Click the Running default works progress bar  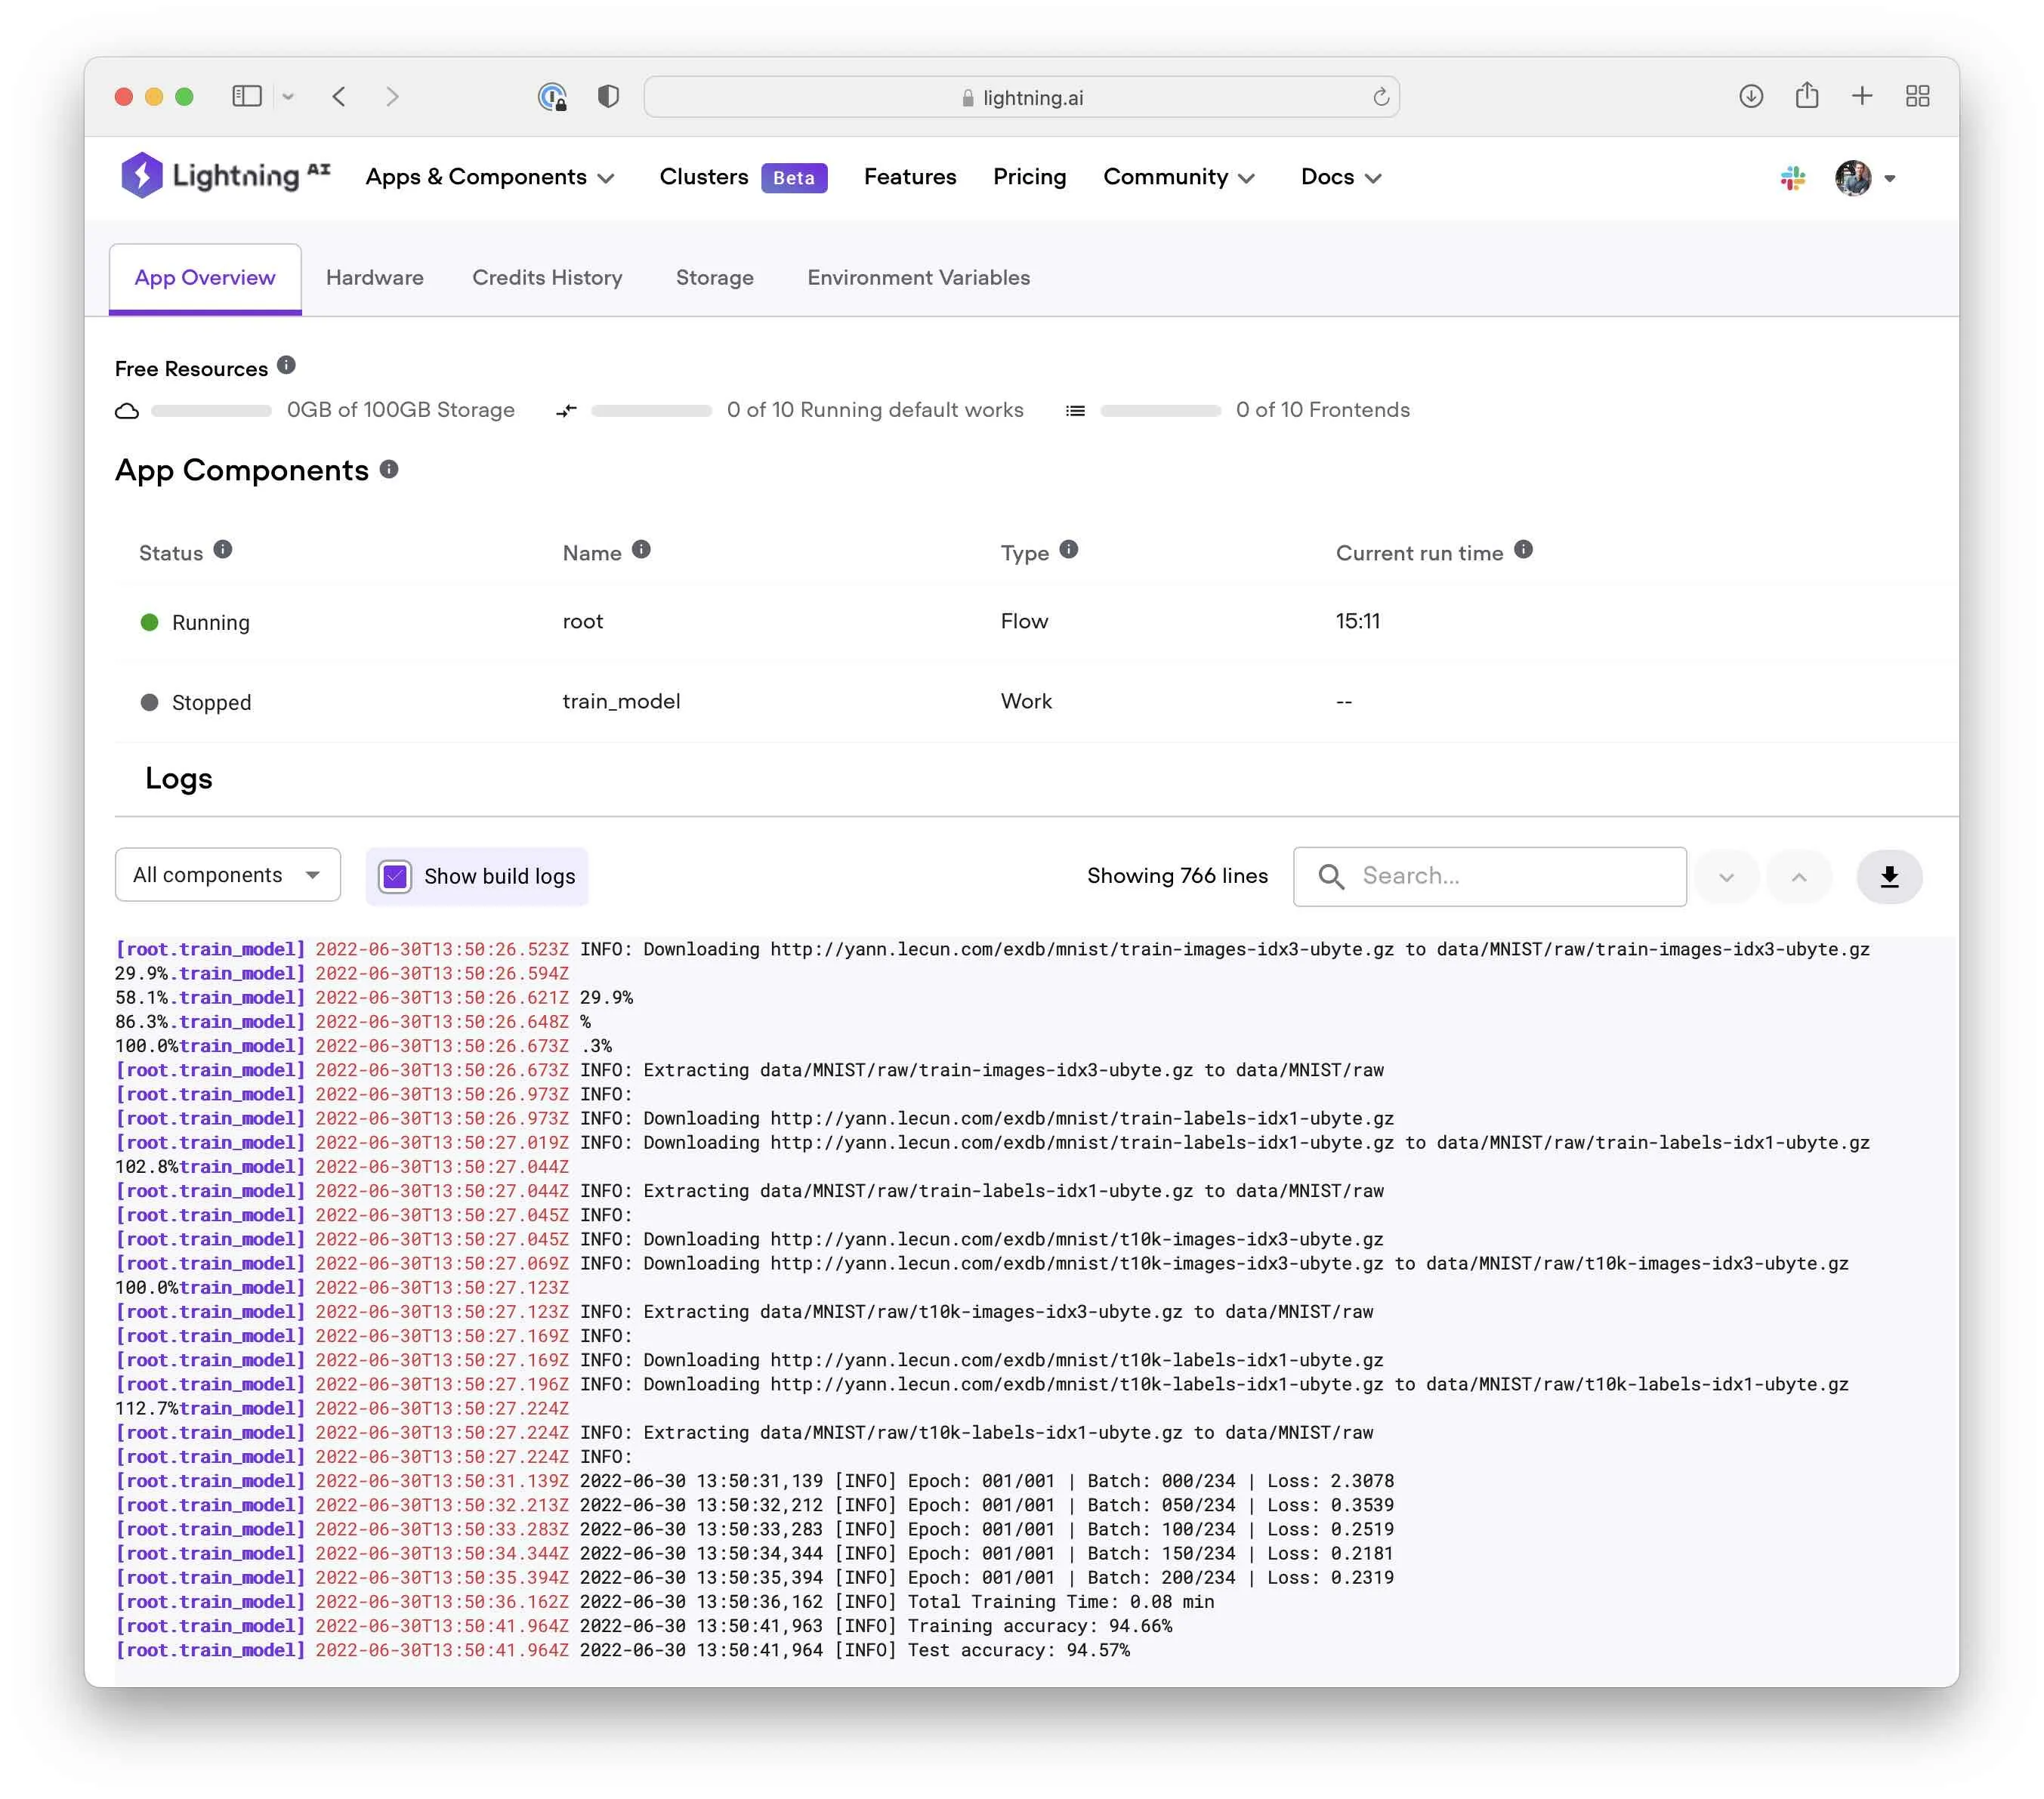[x=651, y=411]
